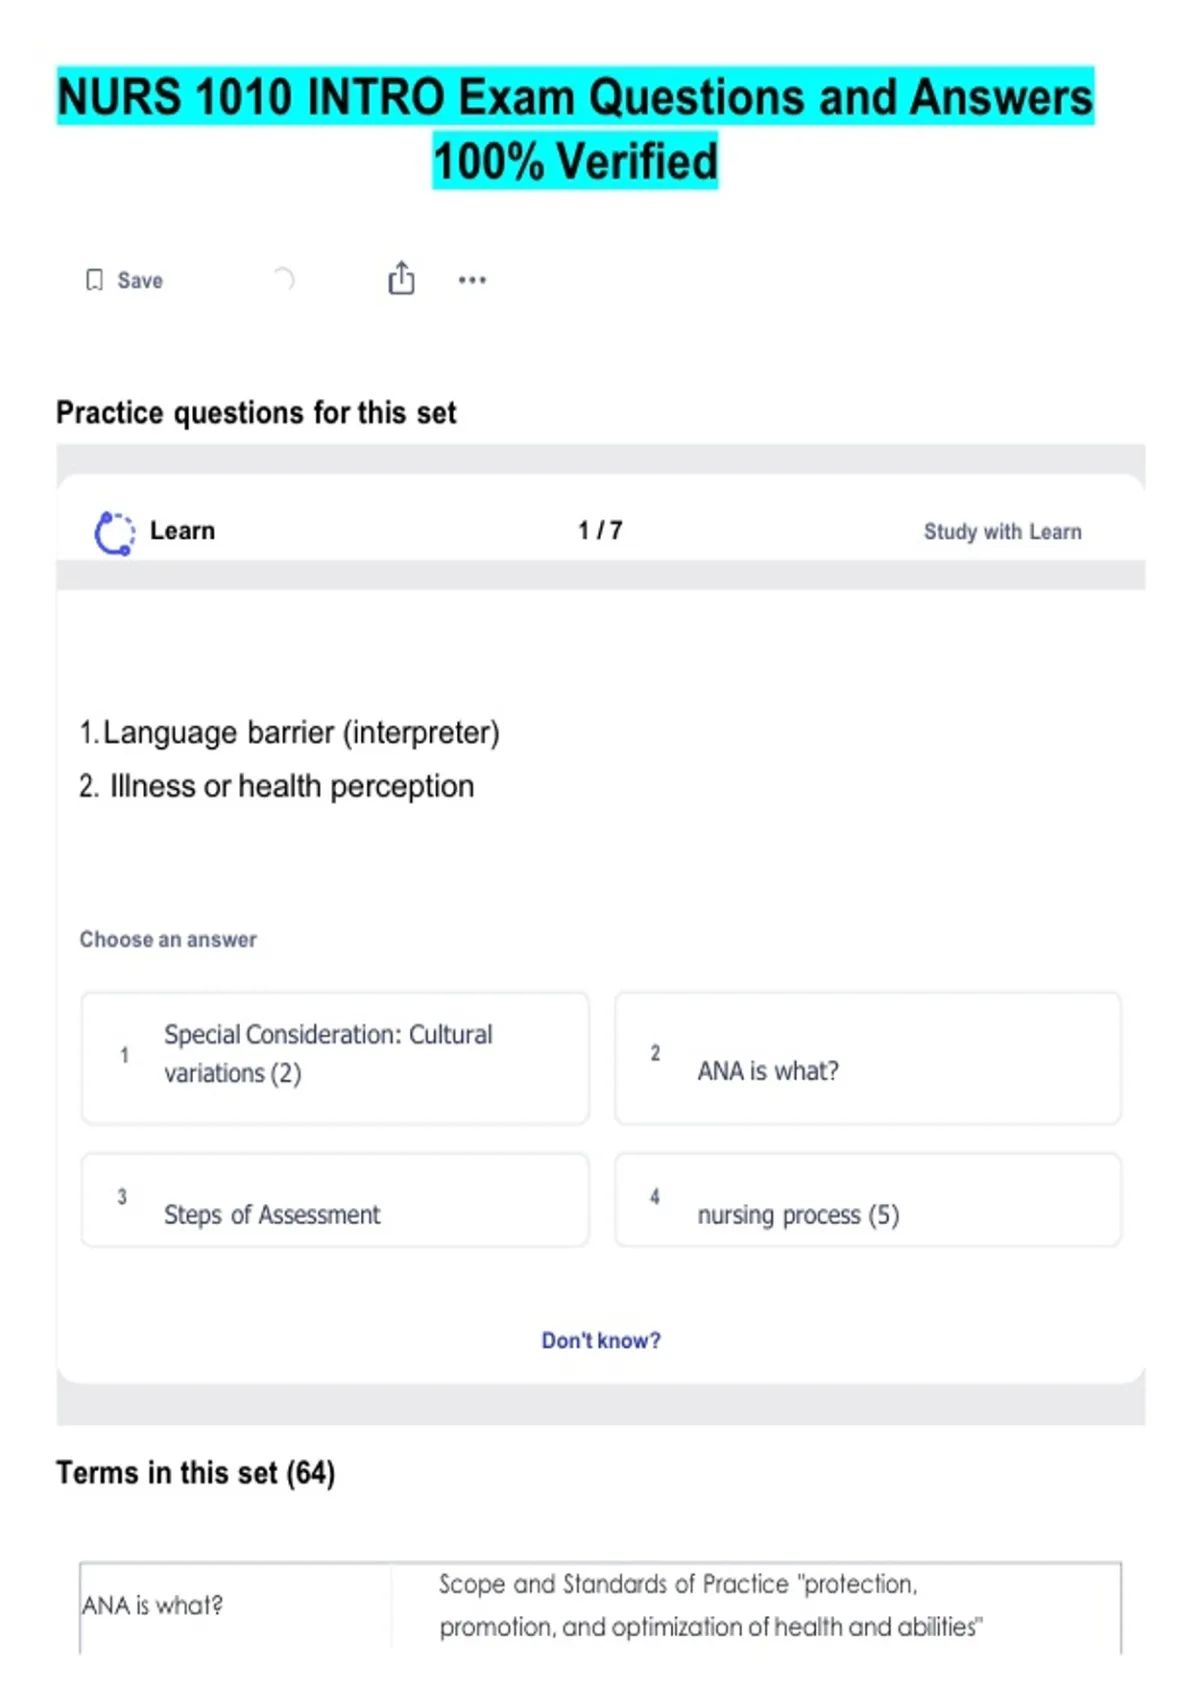Click the Terms in this set (64) heading
Screen dimensions: 1200x1700
196,1473
